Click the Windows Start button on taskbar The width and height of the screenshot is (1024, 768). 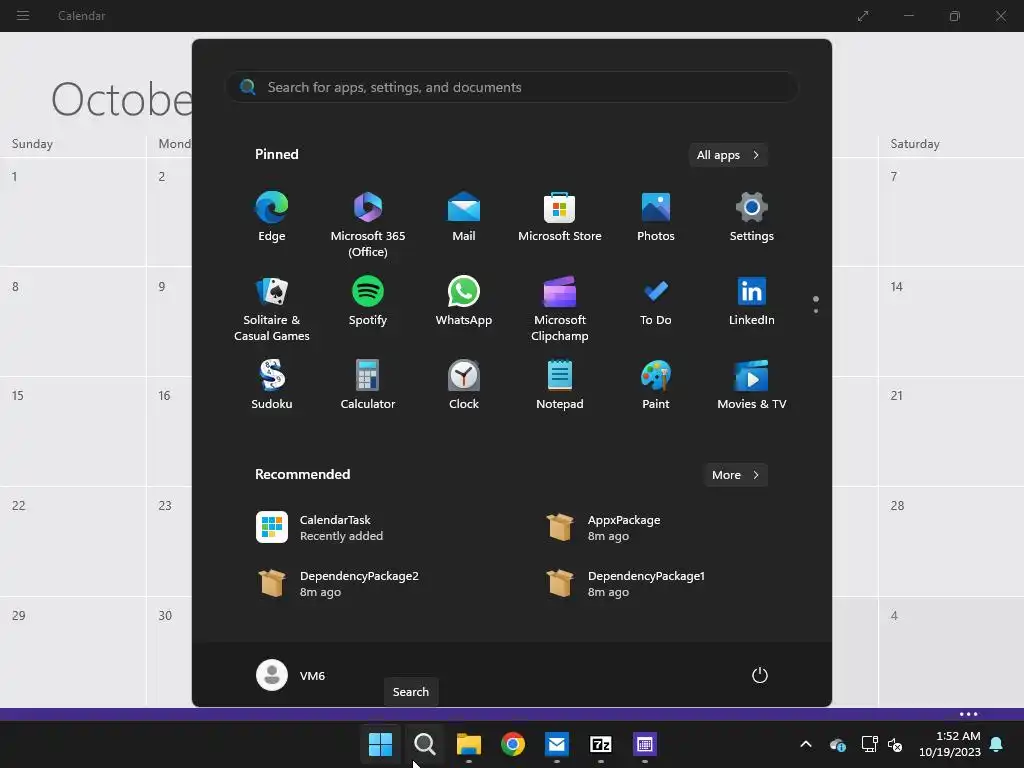coord(380,744)
